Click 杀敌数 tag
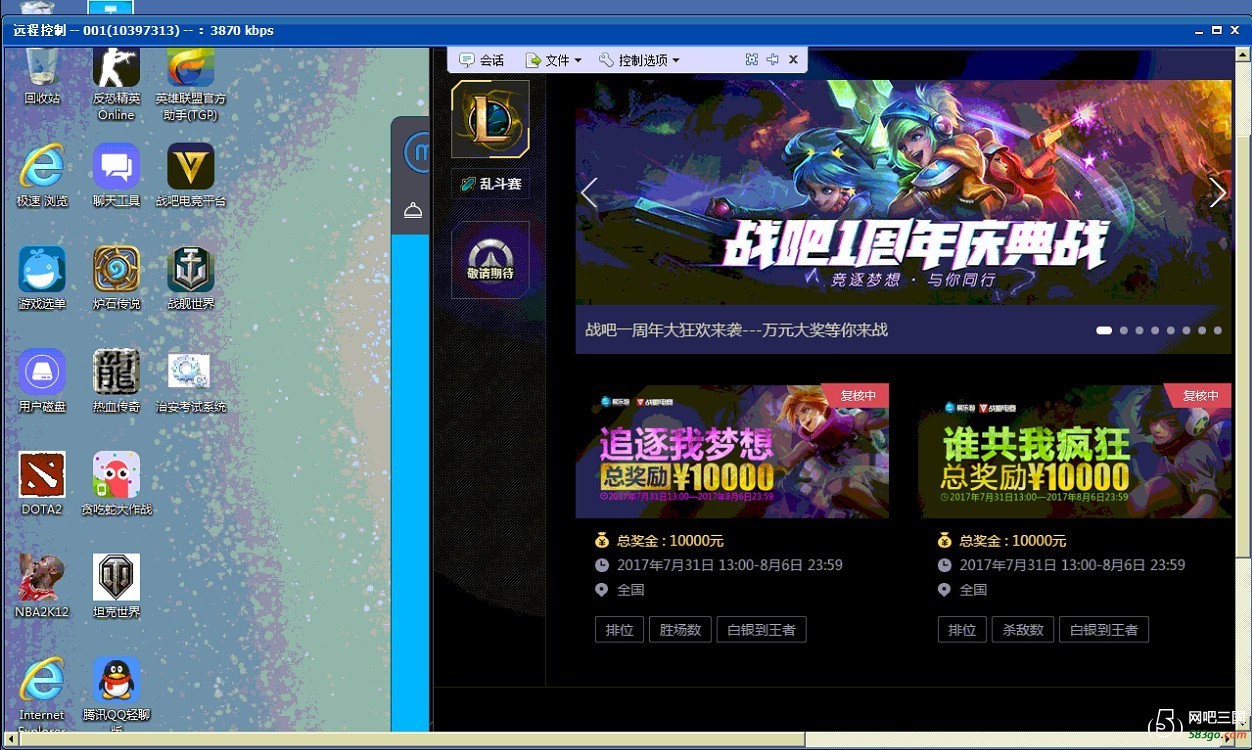The image size is (1252, 750). 1023,630
